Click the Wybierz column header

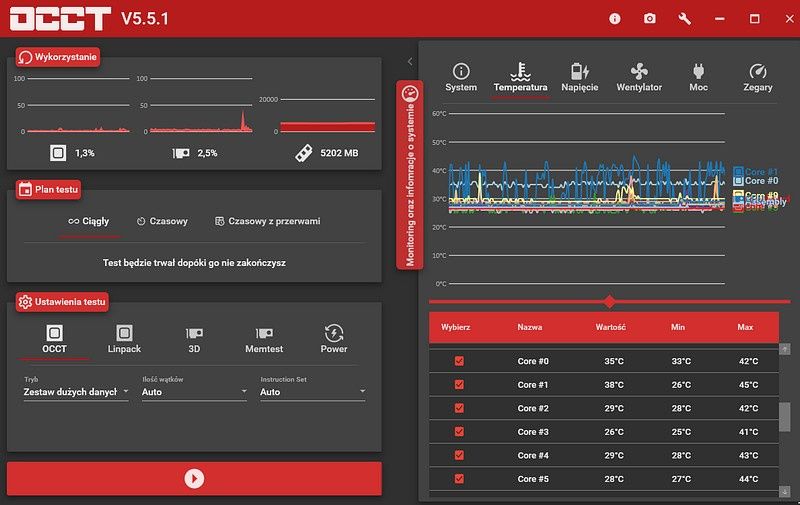click(x=456, y=327)
